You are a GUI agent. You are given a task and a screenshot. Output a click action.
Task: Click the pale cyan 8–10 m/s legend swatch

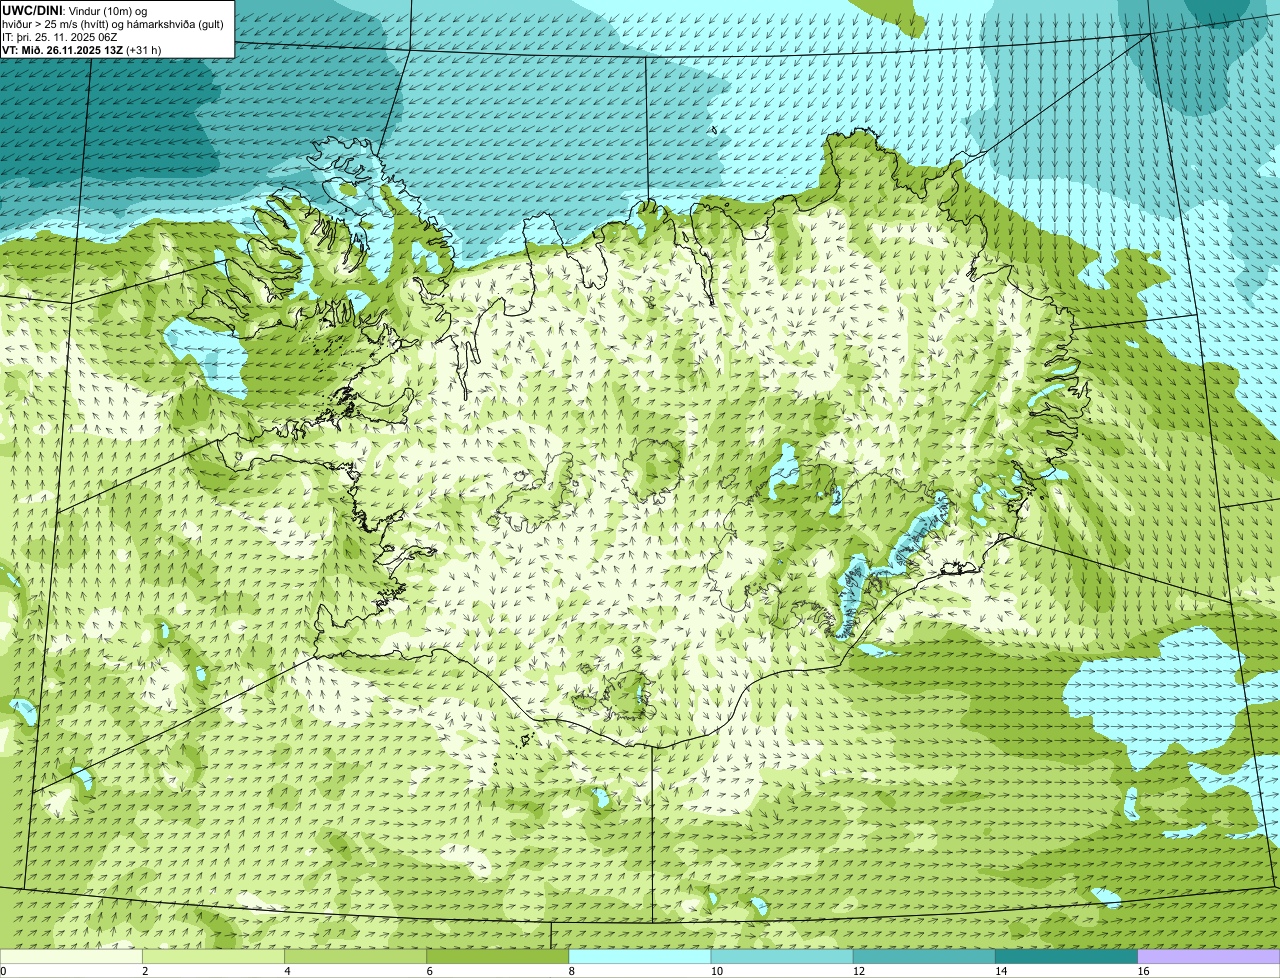click(x=640, y=956)
